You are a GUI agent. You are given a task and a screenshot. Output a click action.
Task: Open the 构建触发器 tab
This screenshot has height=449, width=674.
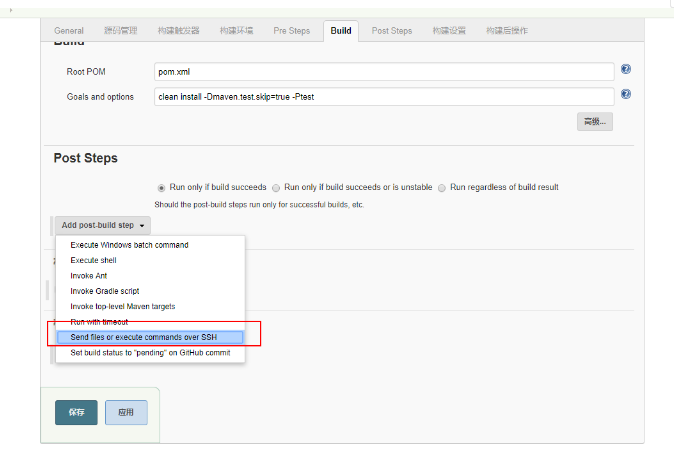[x=178, y=31]
